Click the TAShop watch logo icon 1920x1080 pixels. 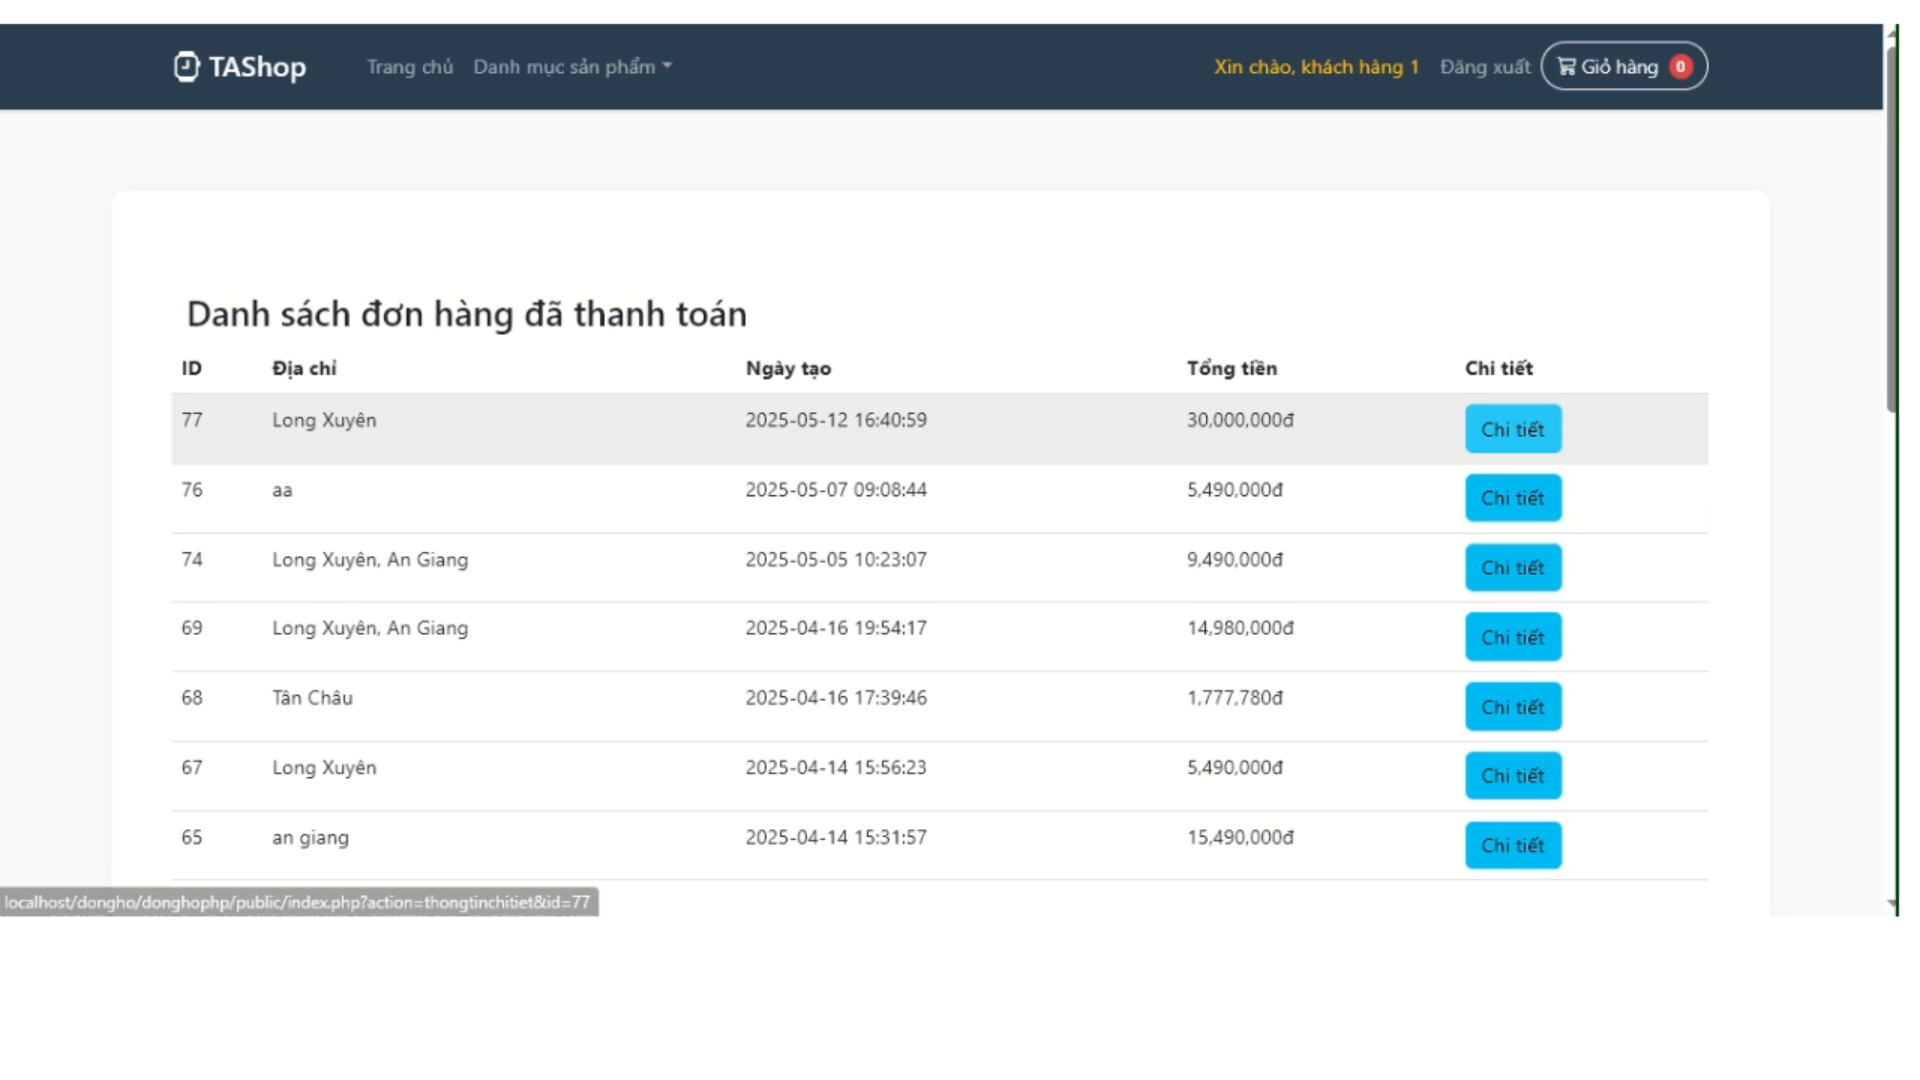[x=187, y=67]
